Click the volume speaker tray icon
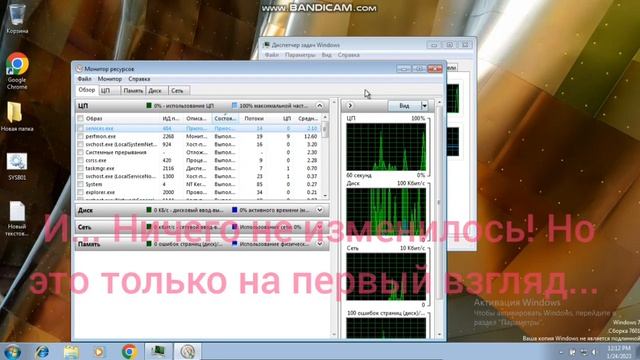 tap(594, 352)
